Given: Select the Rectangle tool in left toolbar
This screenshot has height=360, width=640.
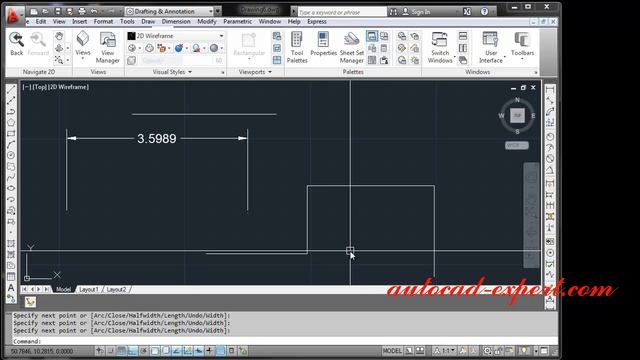Looking at the screenshot, I should coord(11,133).
